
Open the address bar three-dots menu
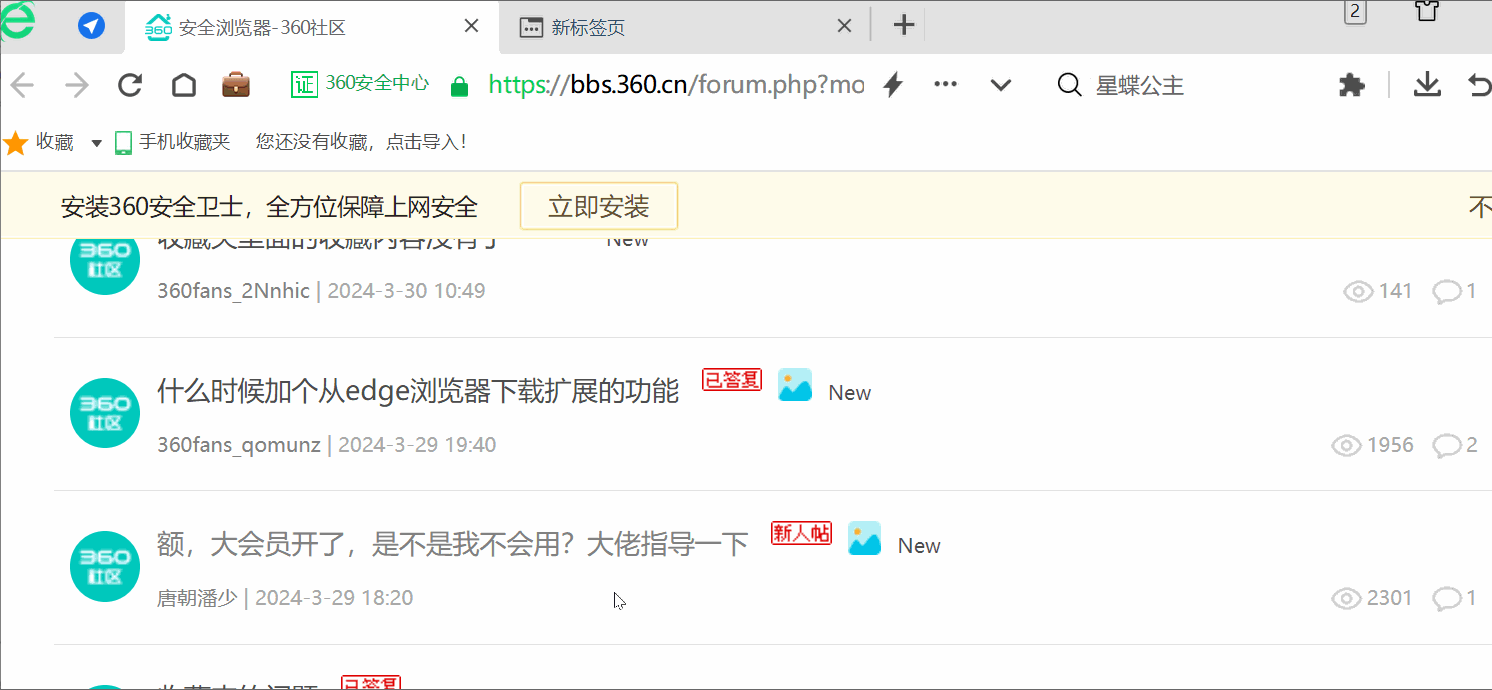click(x=945, y=85)
